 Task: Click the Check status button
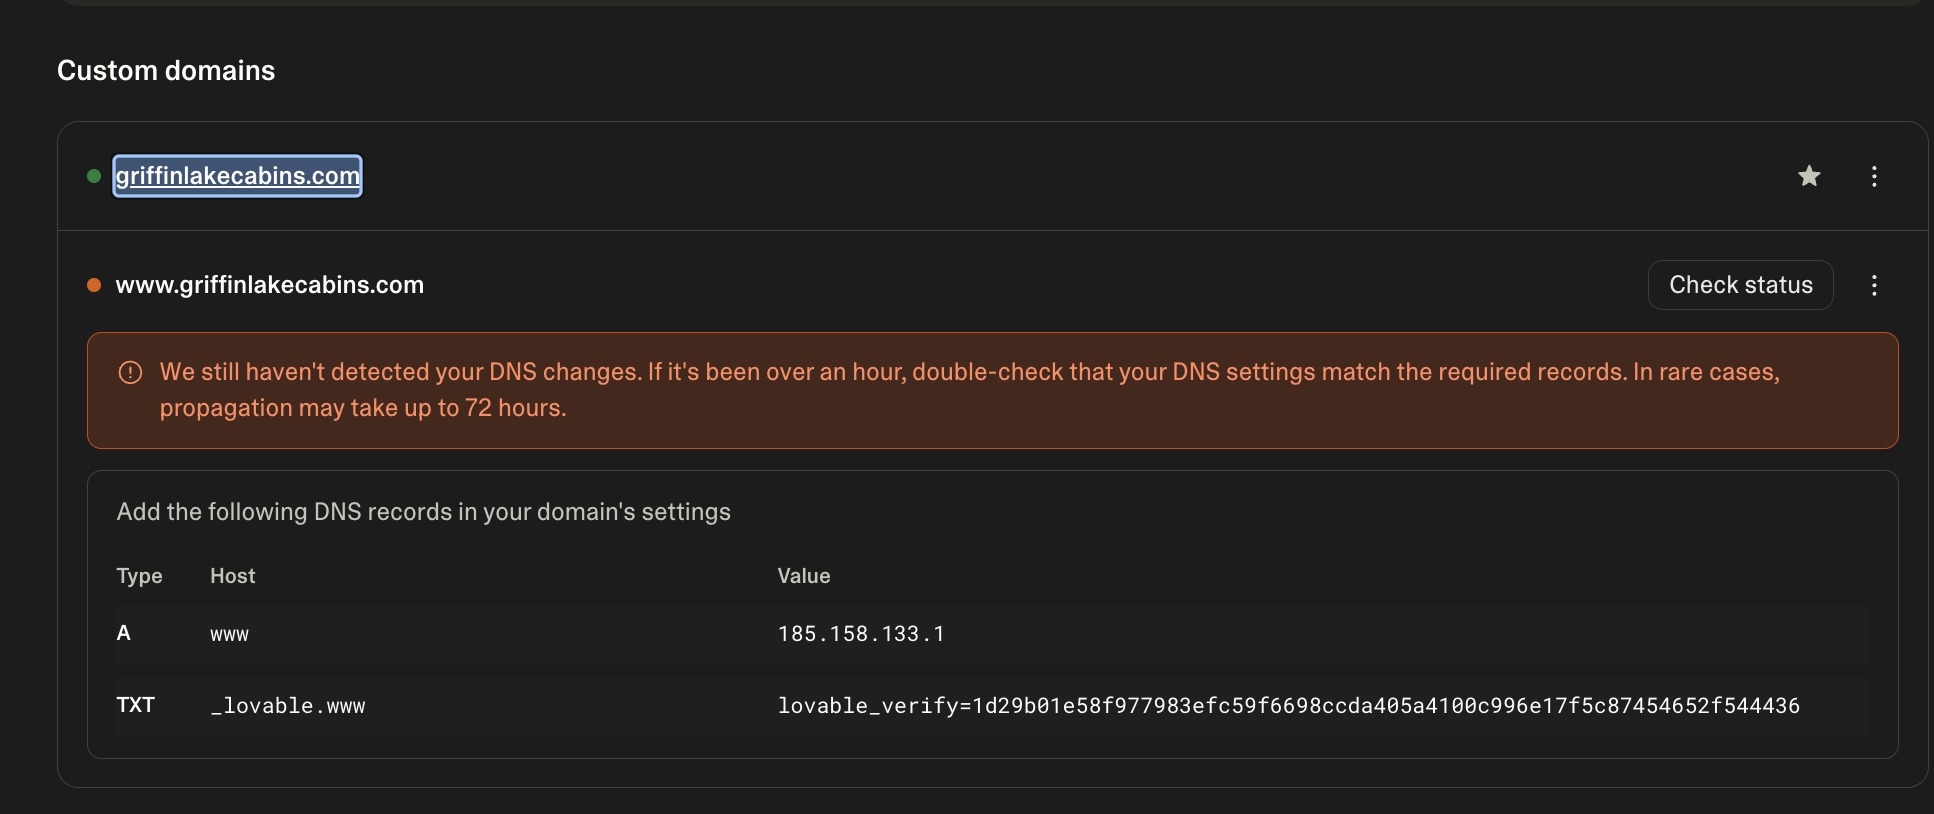coord(1740,285)
